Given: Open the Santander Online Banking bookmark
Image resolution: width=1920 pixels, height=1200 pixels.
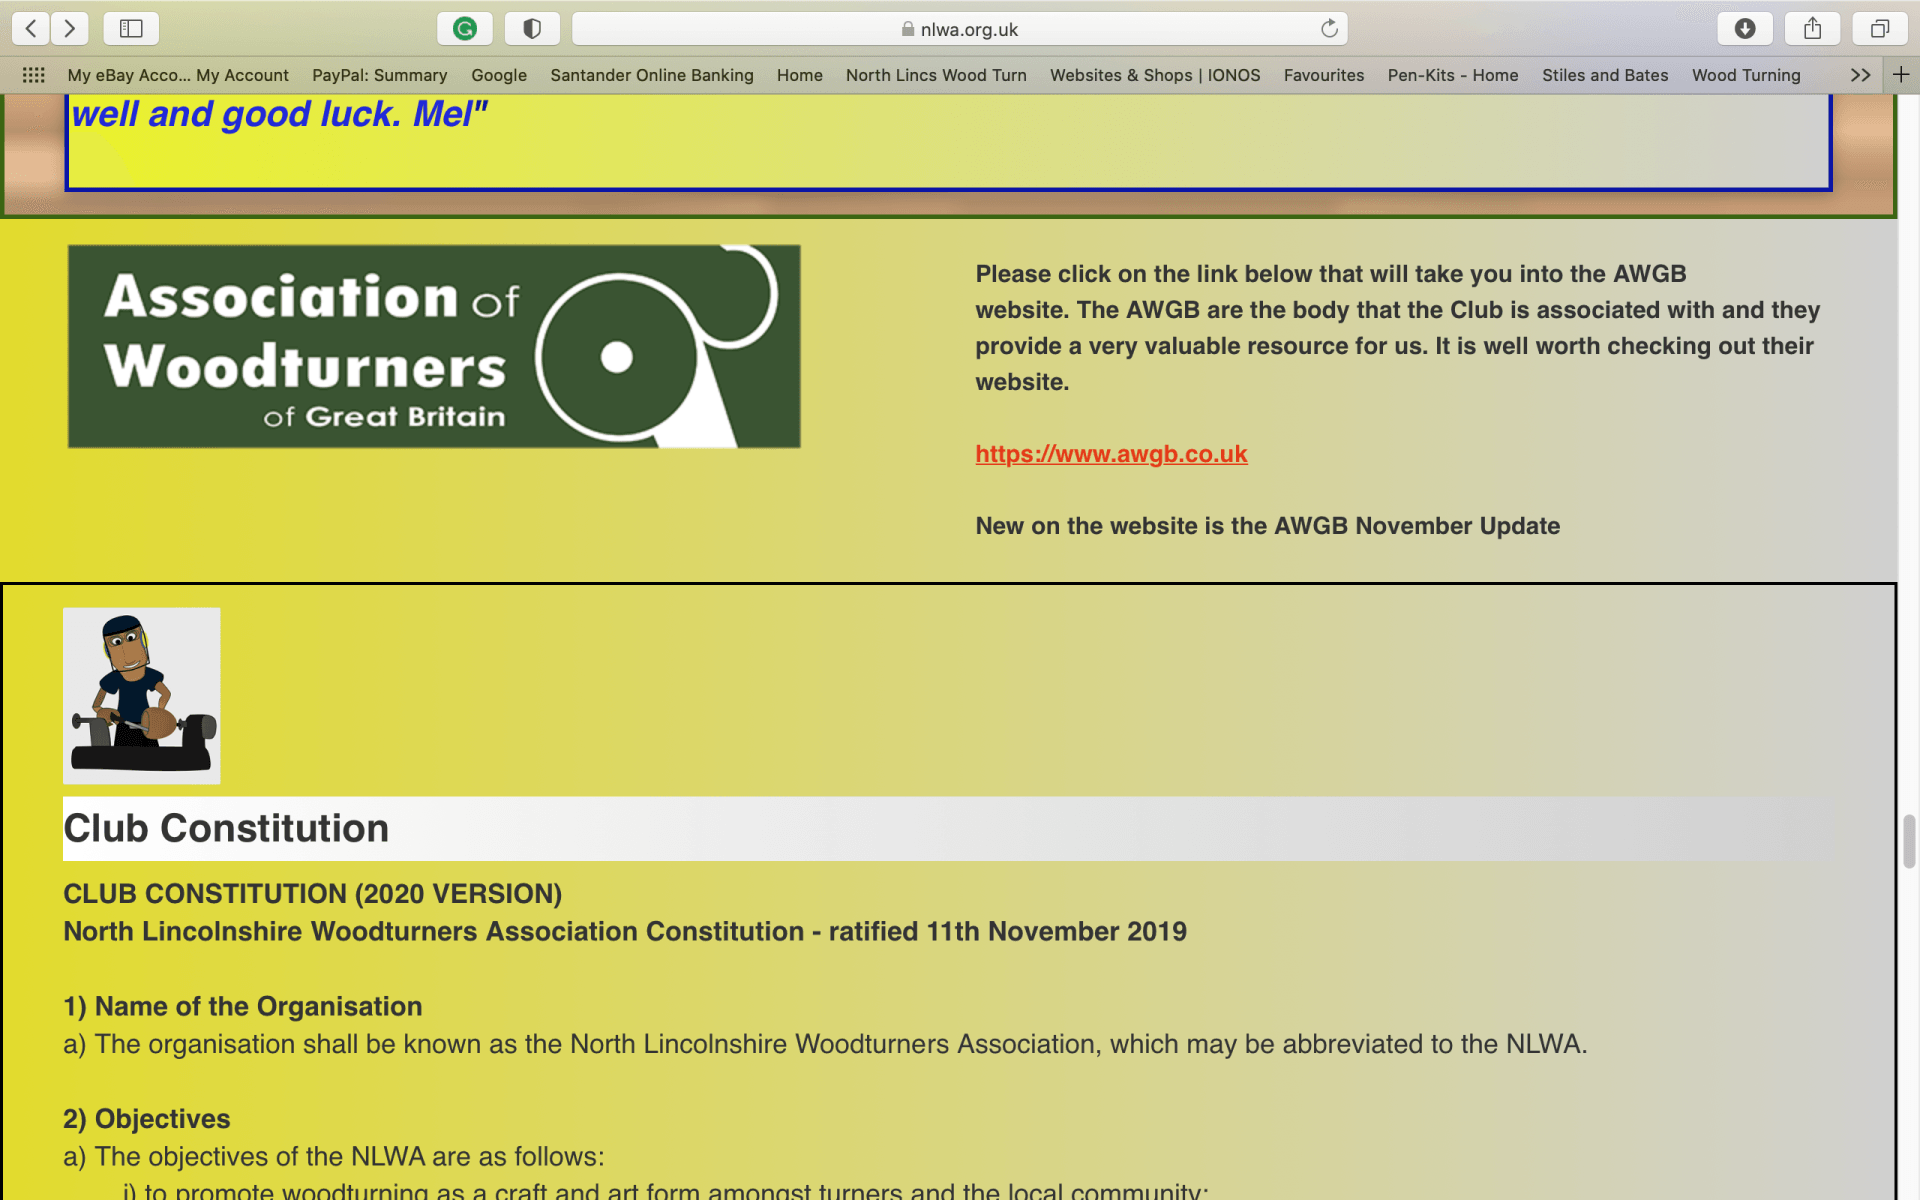Looking at the screenshot, I should (x=651, y=75).
